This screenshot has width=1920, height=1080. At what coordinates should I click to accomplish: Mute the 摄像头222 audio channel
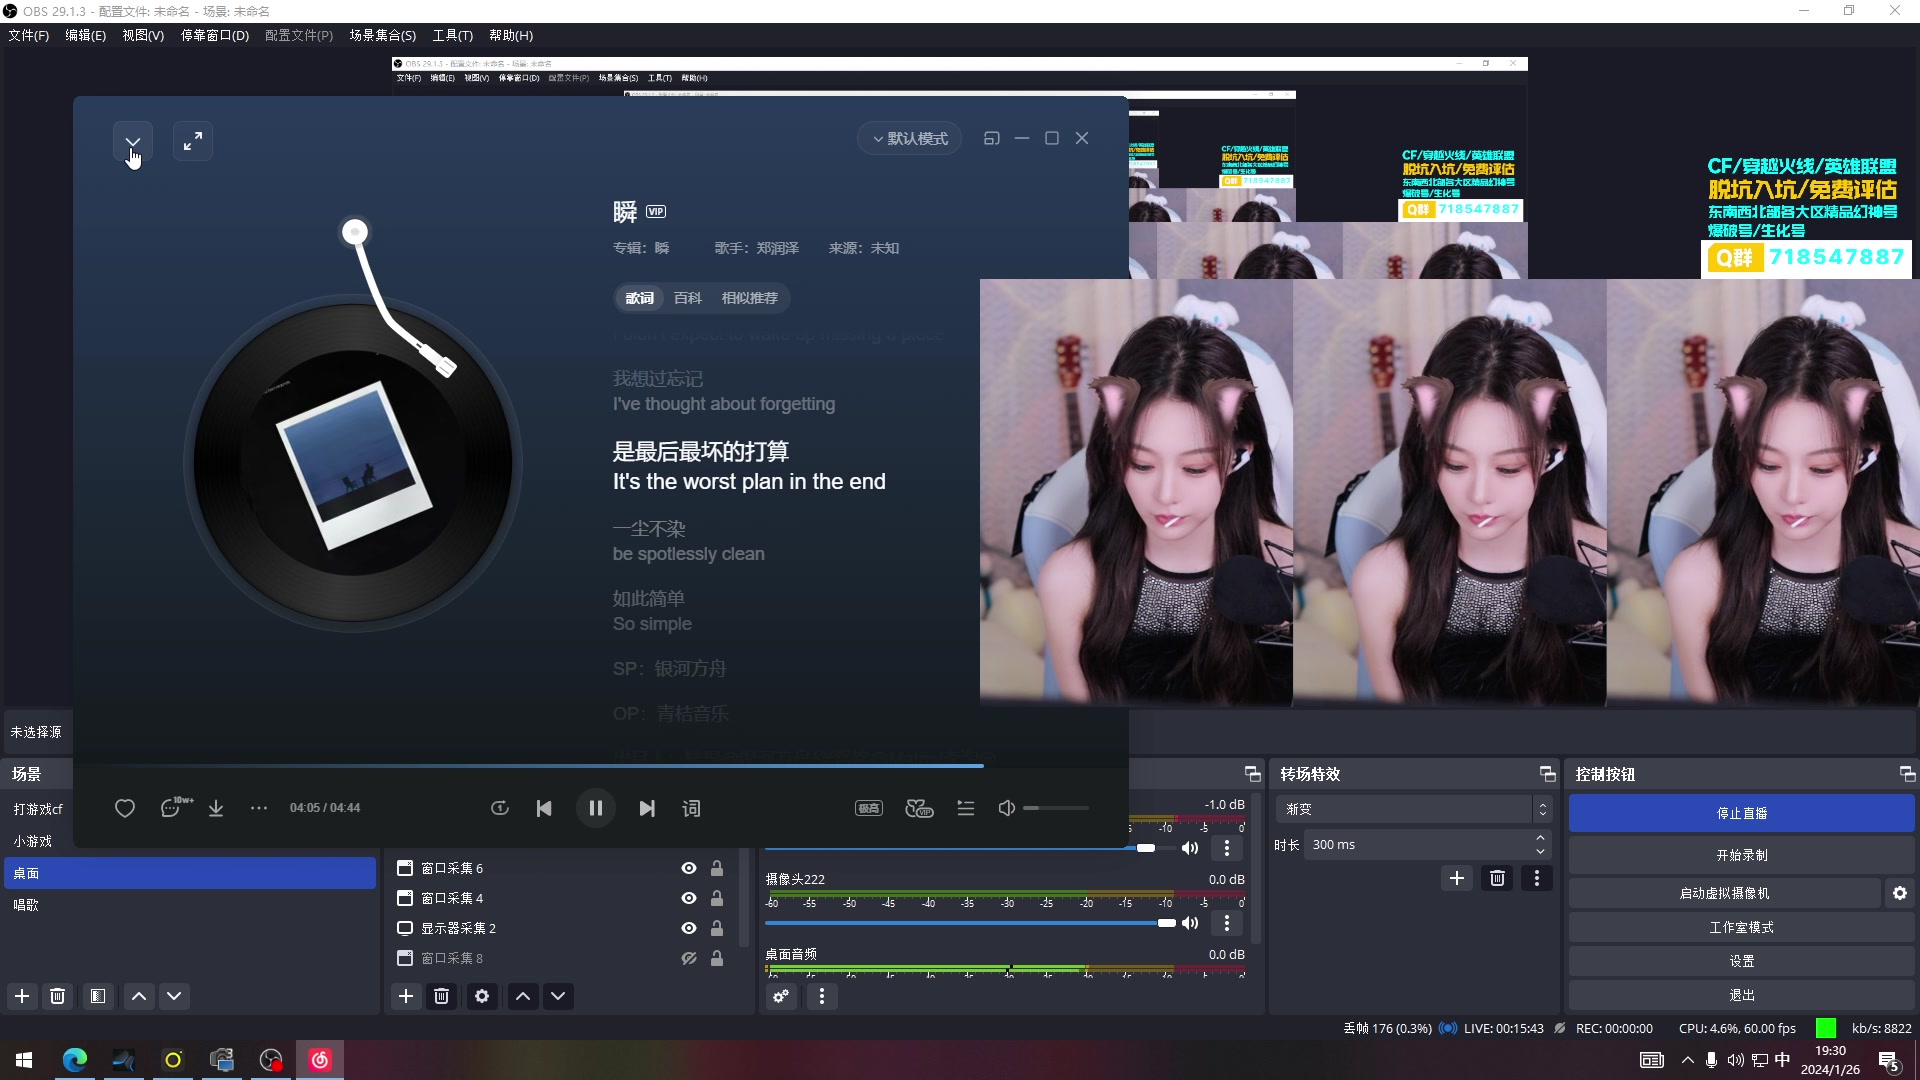[1190, 923]
